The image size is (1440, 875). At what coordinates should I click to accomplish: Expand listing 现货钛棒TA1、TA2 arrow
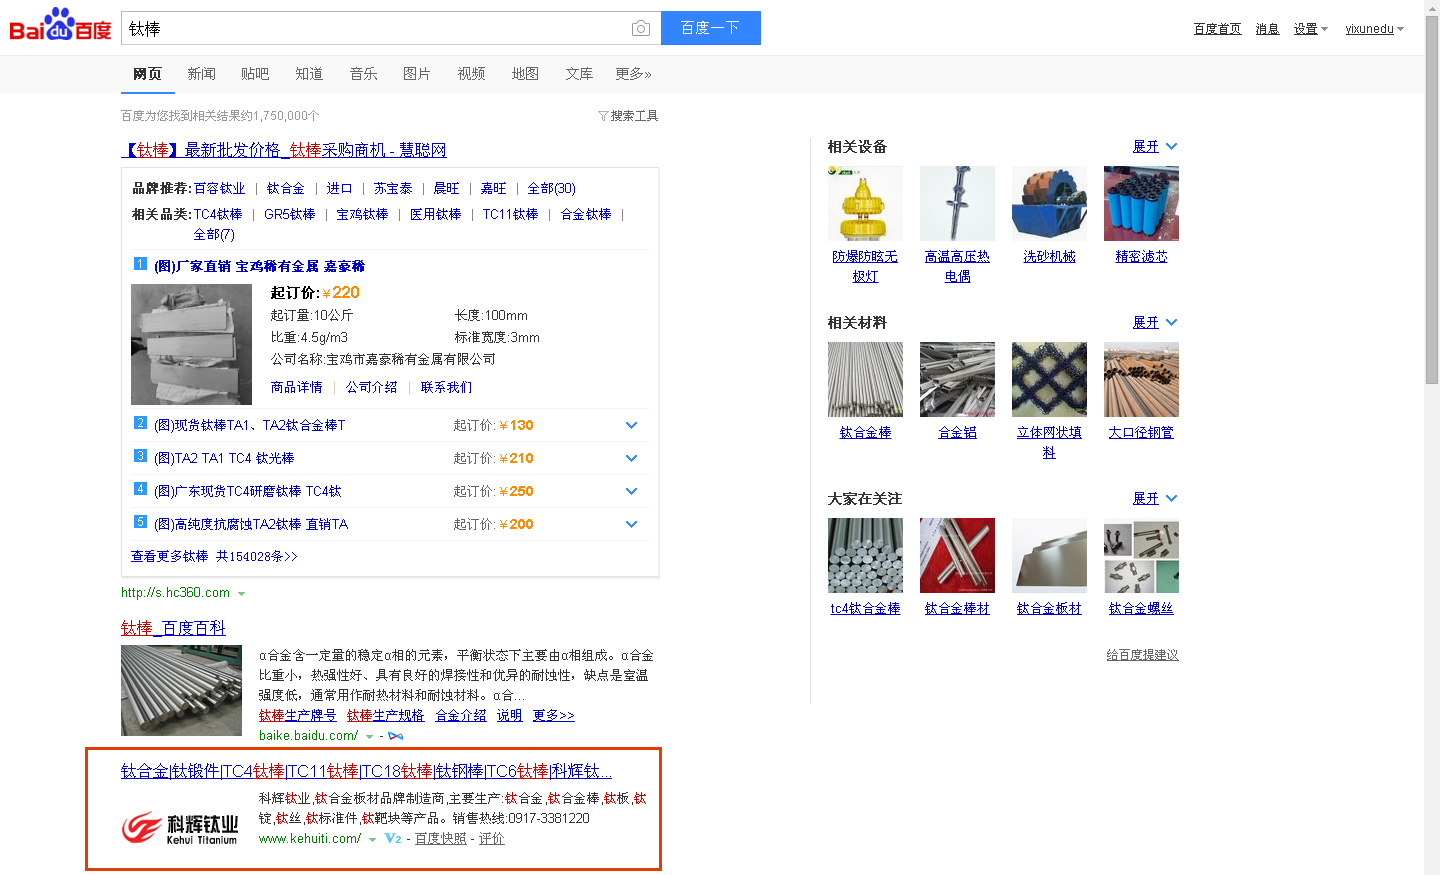[631, 425]
